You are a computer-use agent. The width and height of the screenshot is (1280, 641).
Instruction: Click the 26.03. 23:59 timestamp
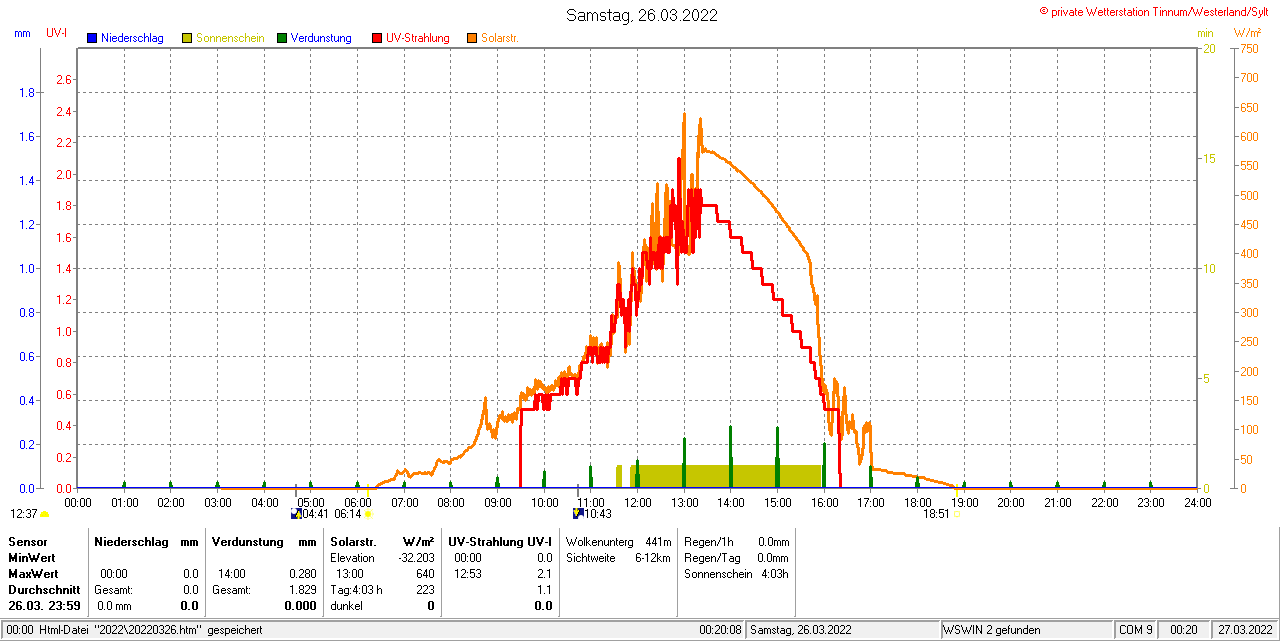[x=43, y=606]
